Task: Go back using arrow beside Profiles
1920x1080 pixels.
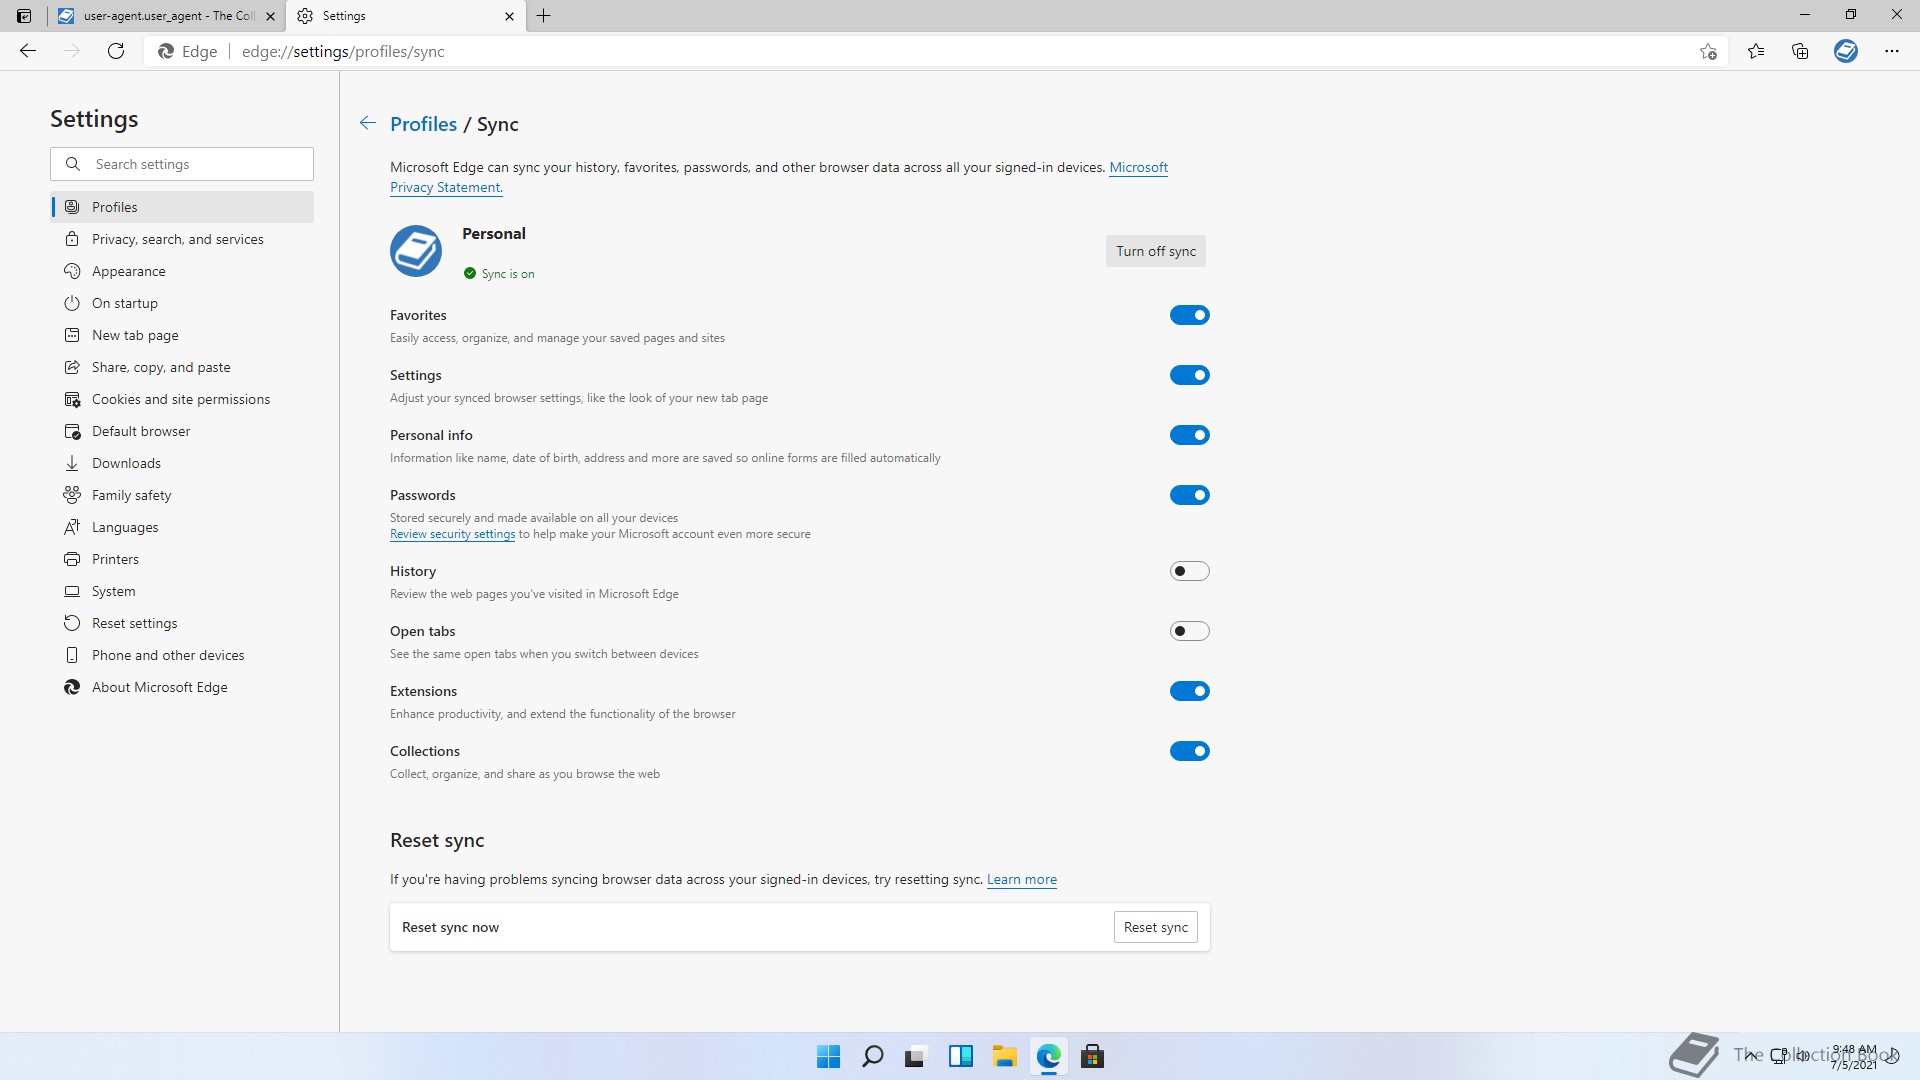Action: point(368,123)
